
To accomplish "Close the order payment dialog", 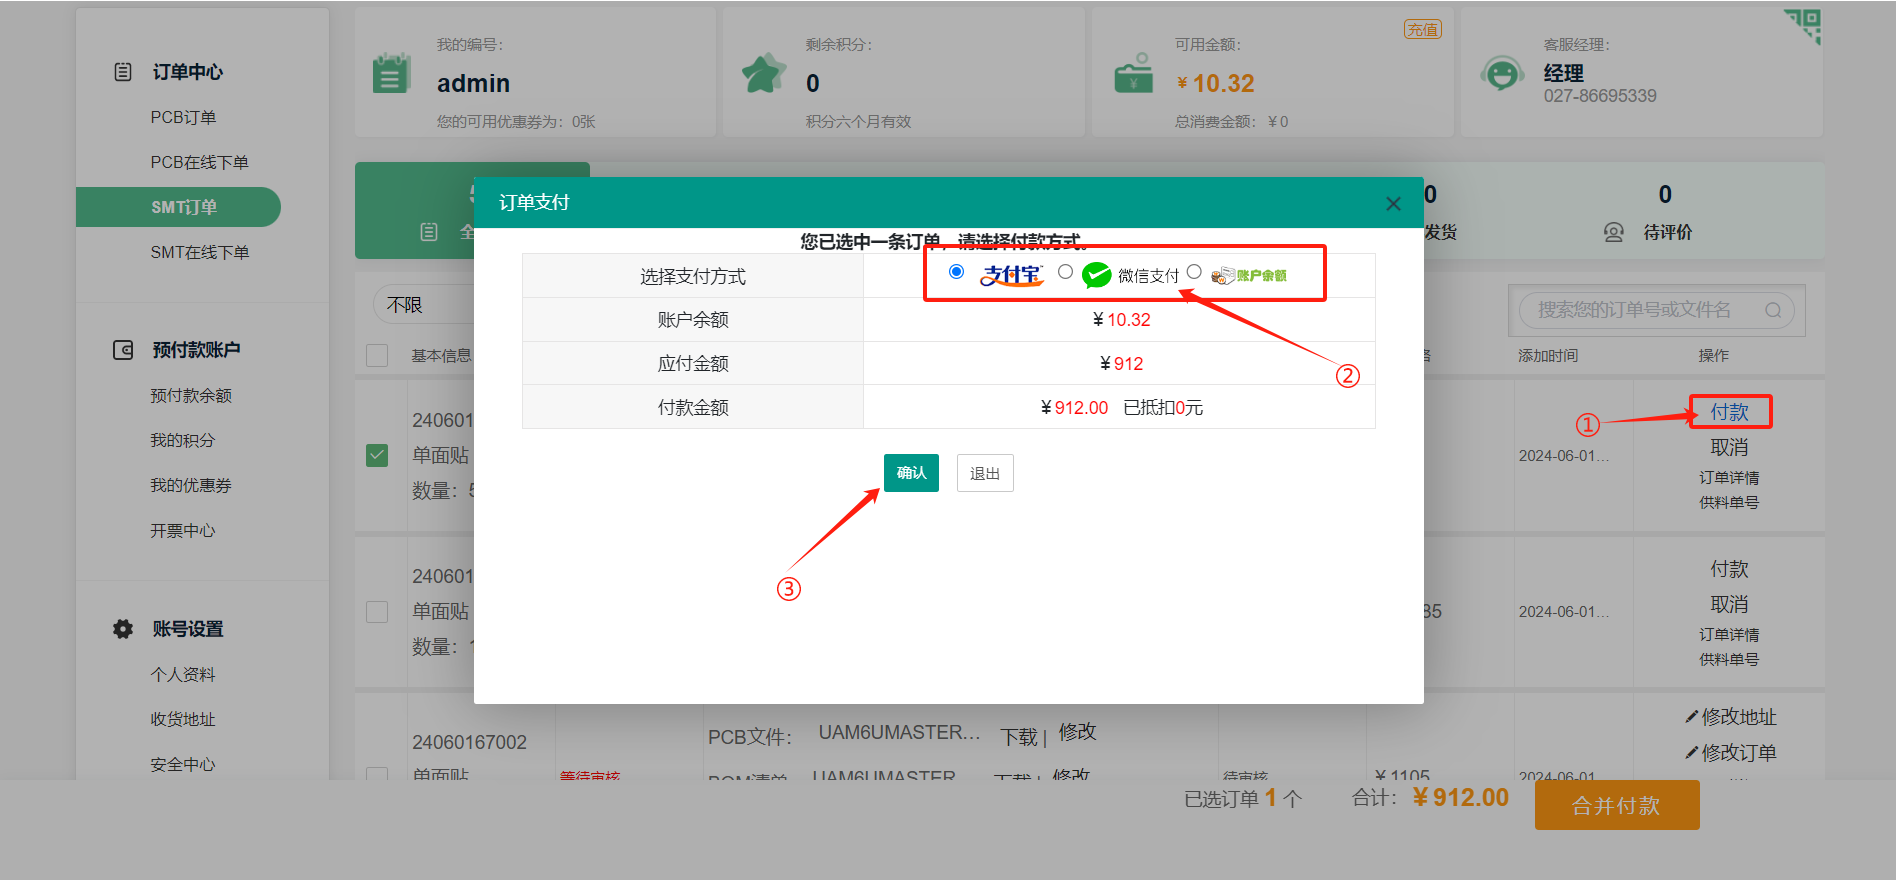I will (1393, 204).
